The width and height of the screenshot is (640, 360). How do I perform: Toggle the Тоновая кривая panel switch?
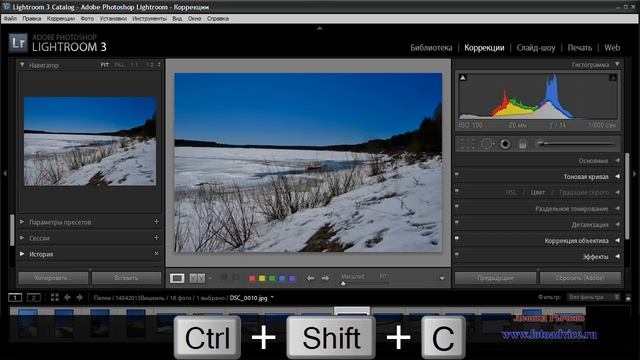[x=457, y=174]
